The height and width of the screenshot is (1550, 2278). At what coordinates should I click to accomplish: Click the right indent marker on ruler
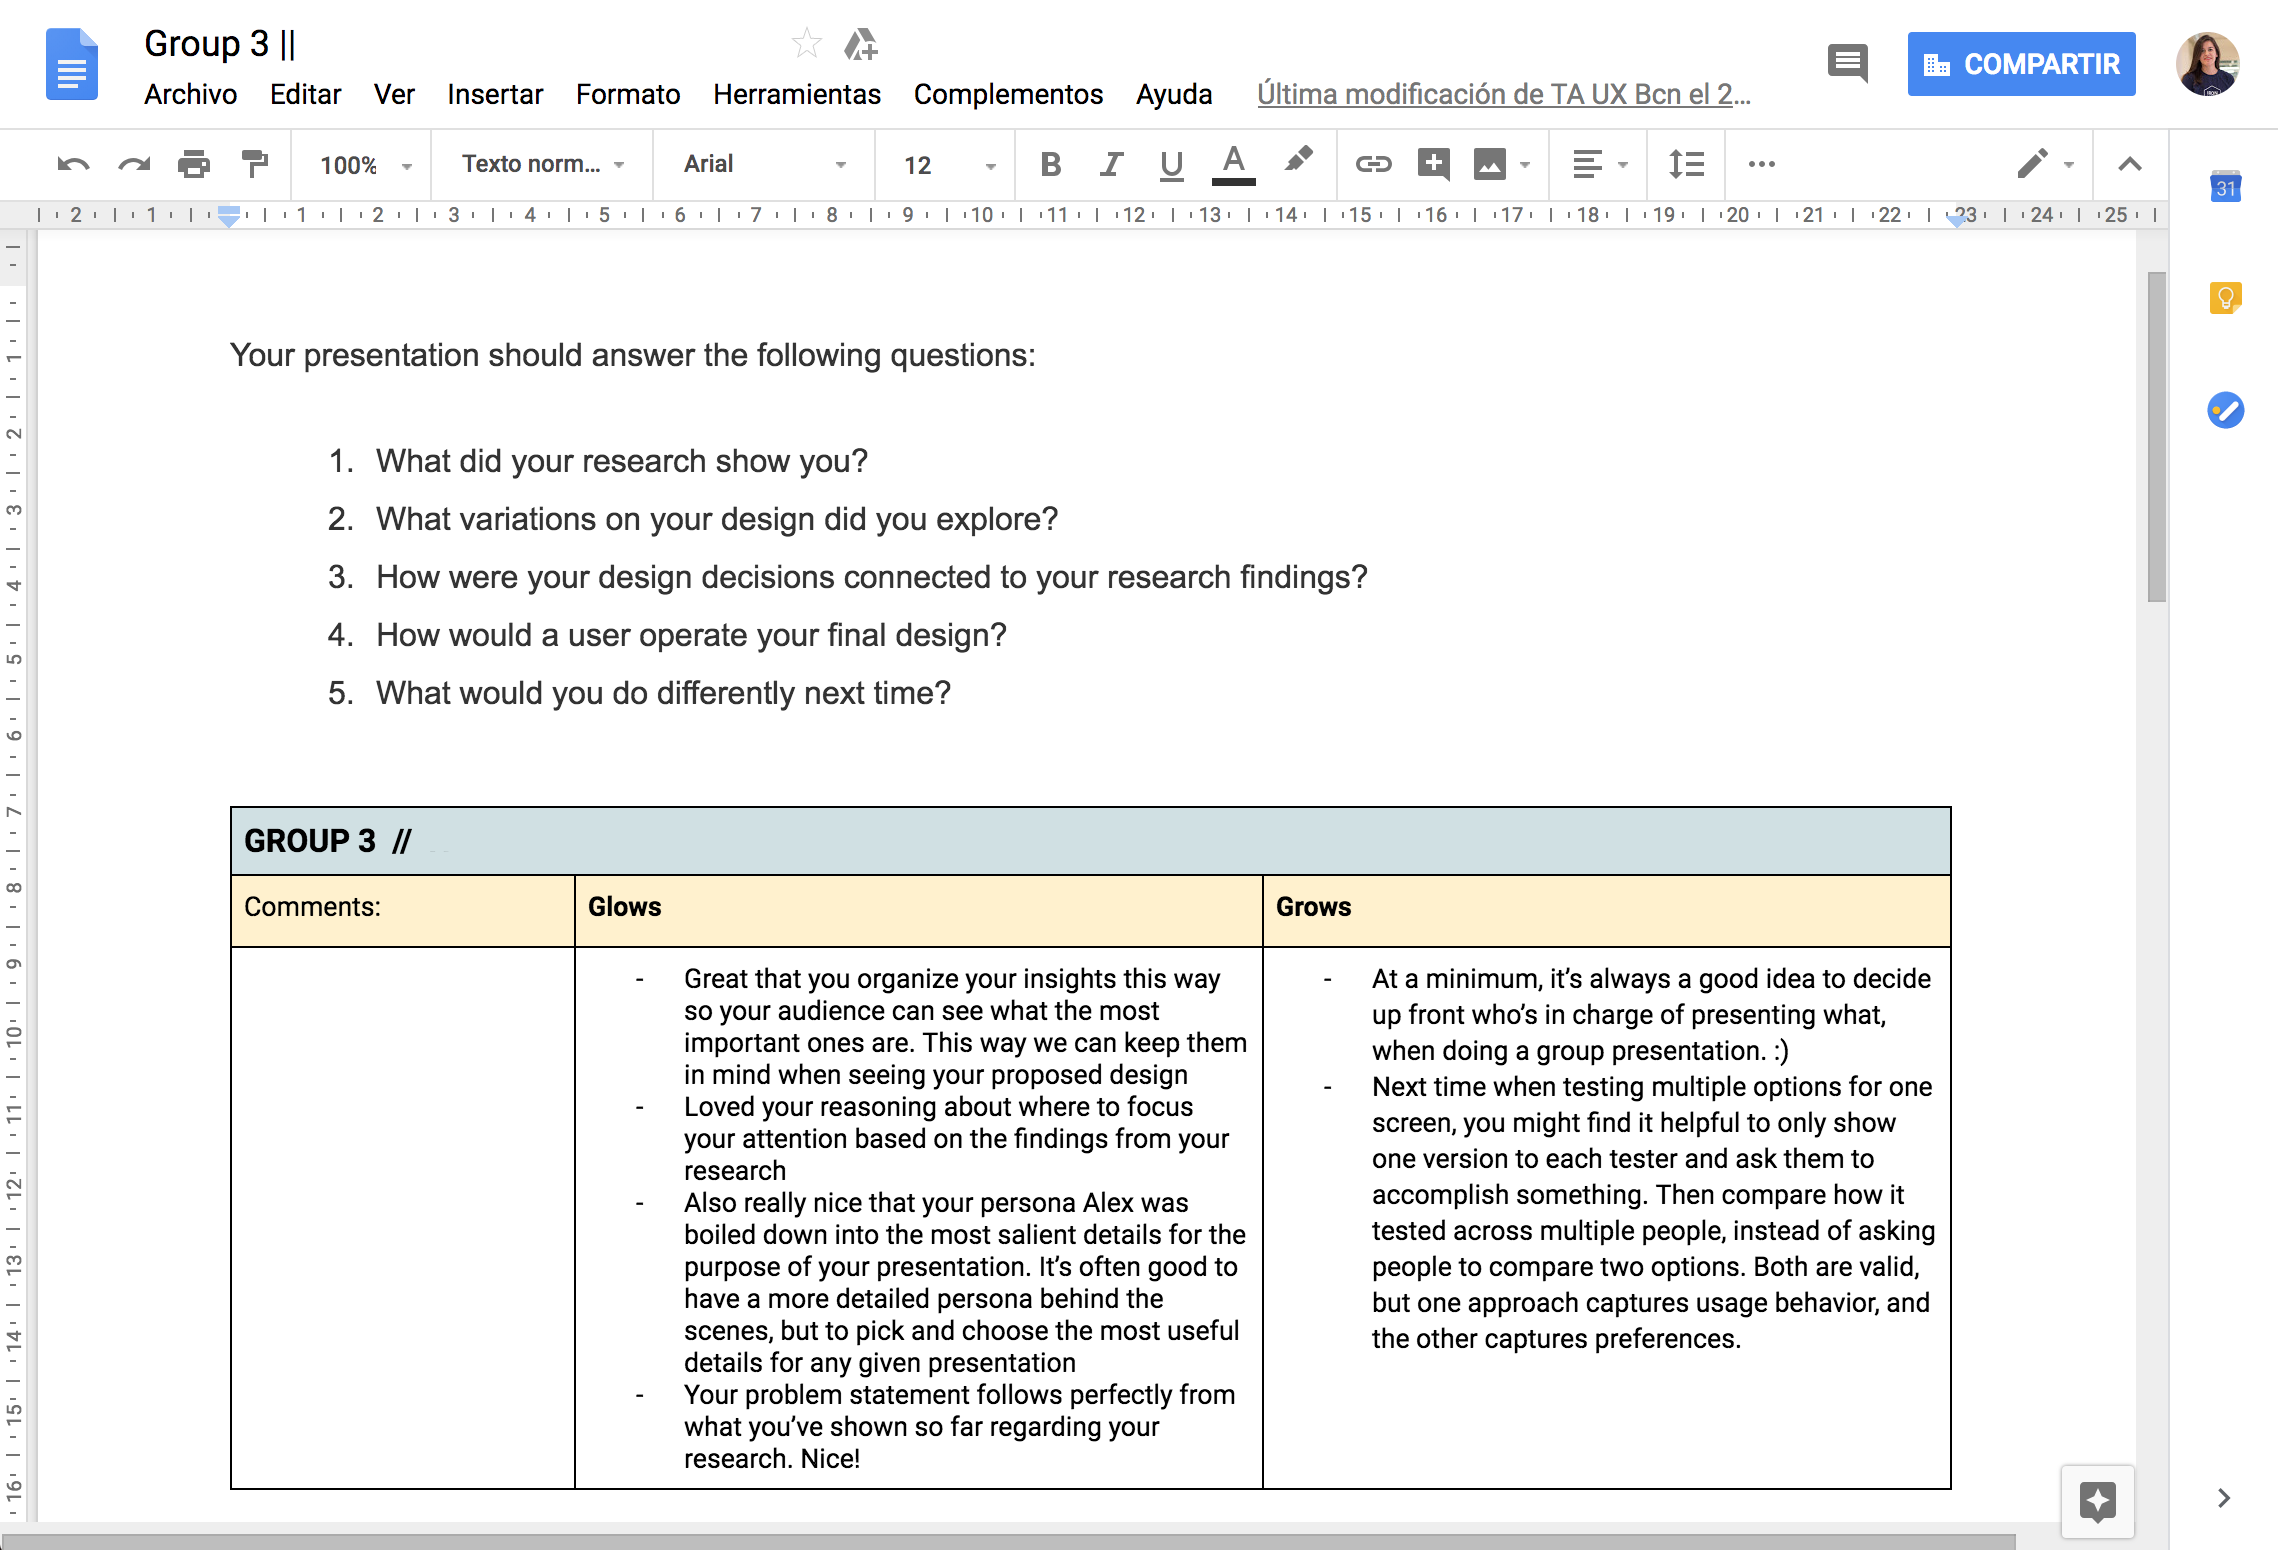[x=1957, y=220]
